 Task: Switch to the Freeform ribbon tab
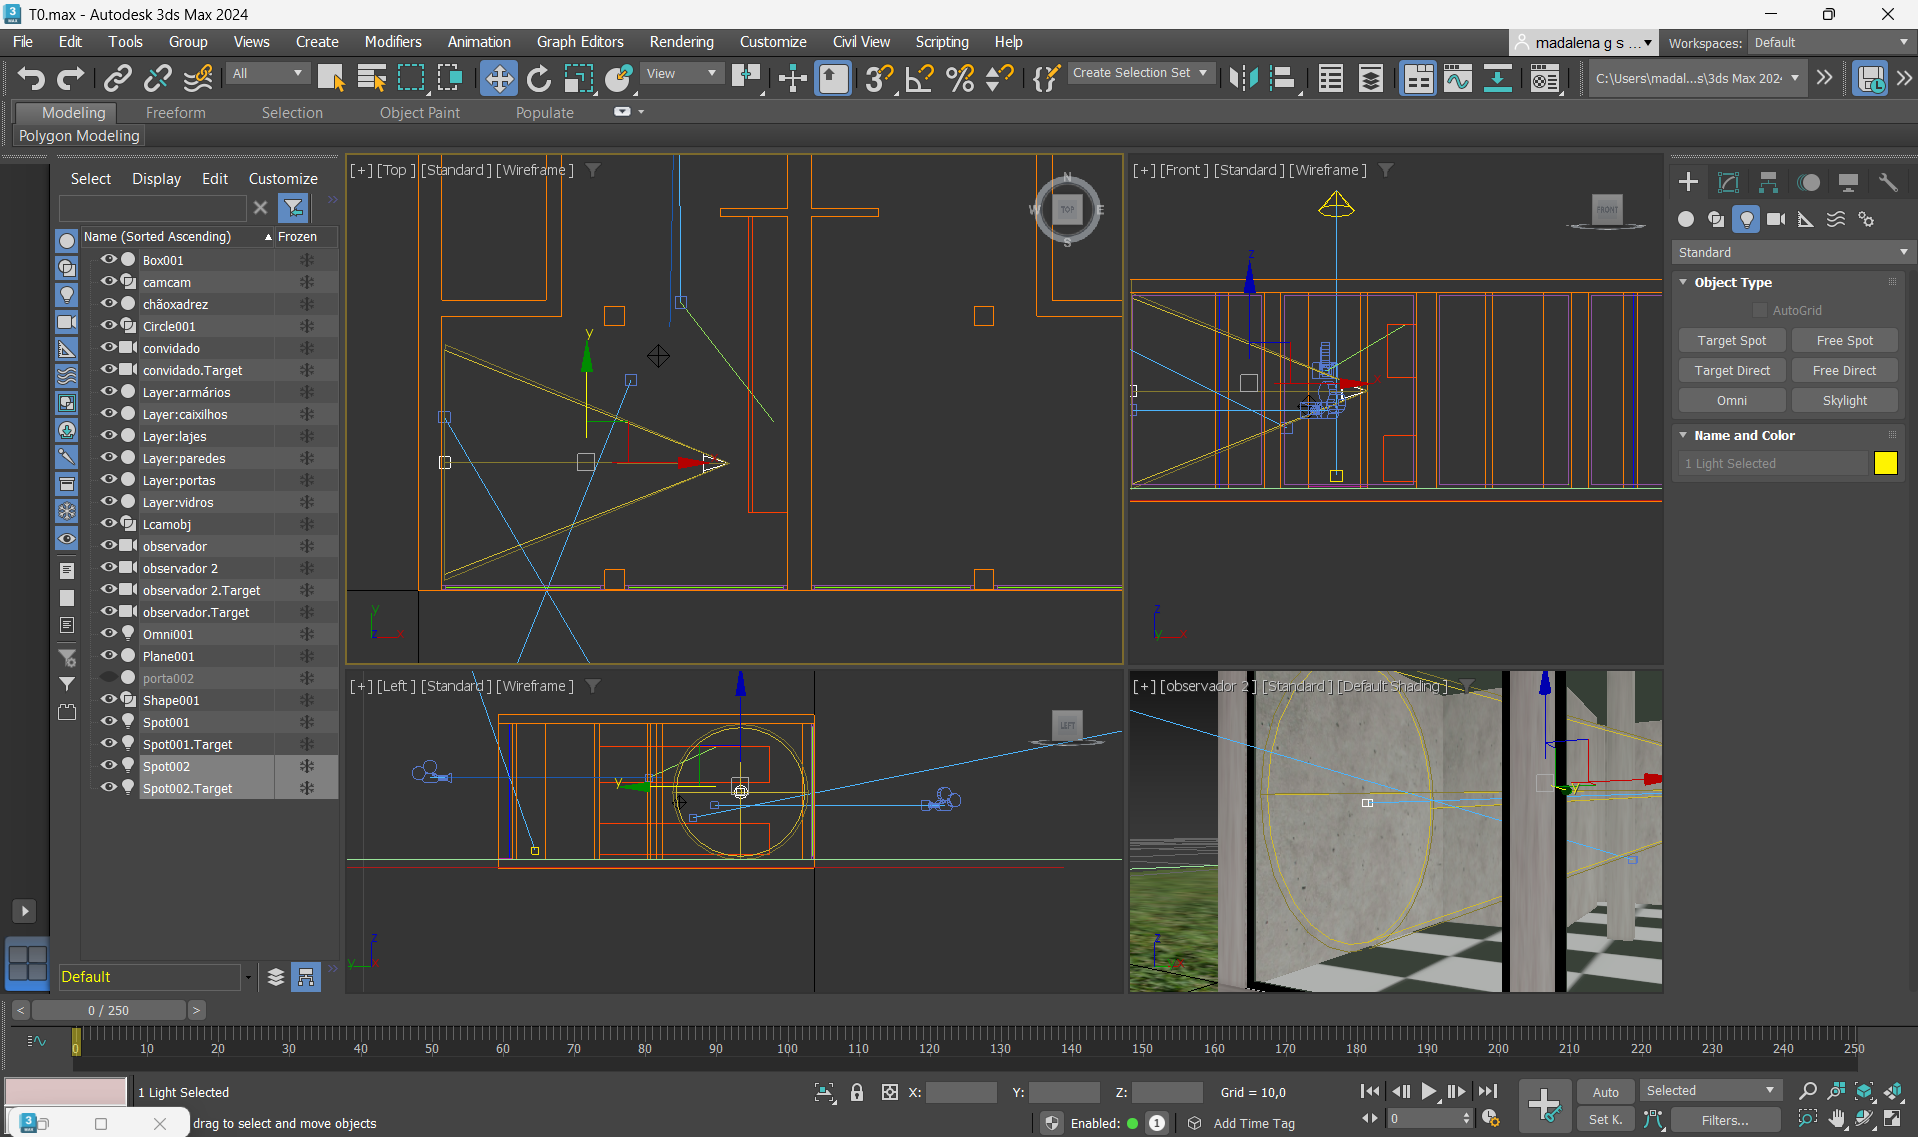(175, 113)
